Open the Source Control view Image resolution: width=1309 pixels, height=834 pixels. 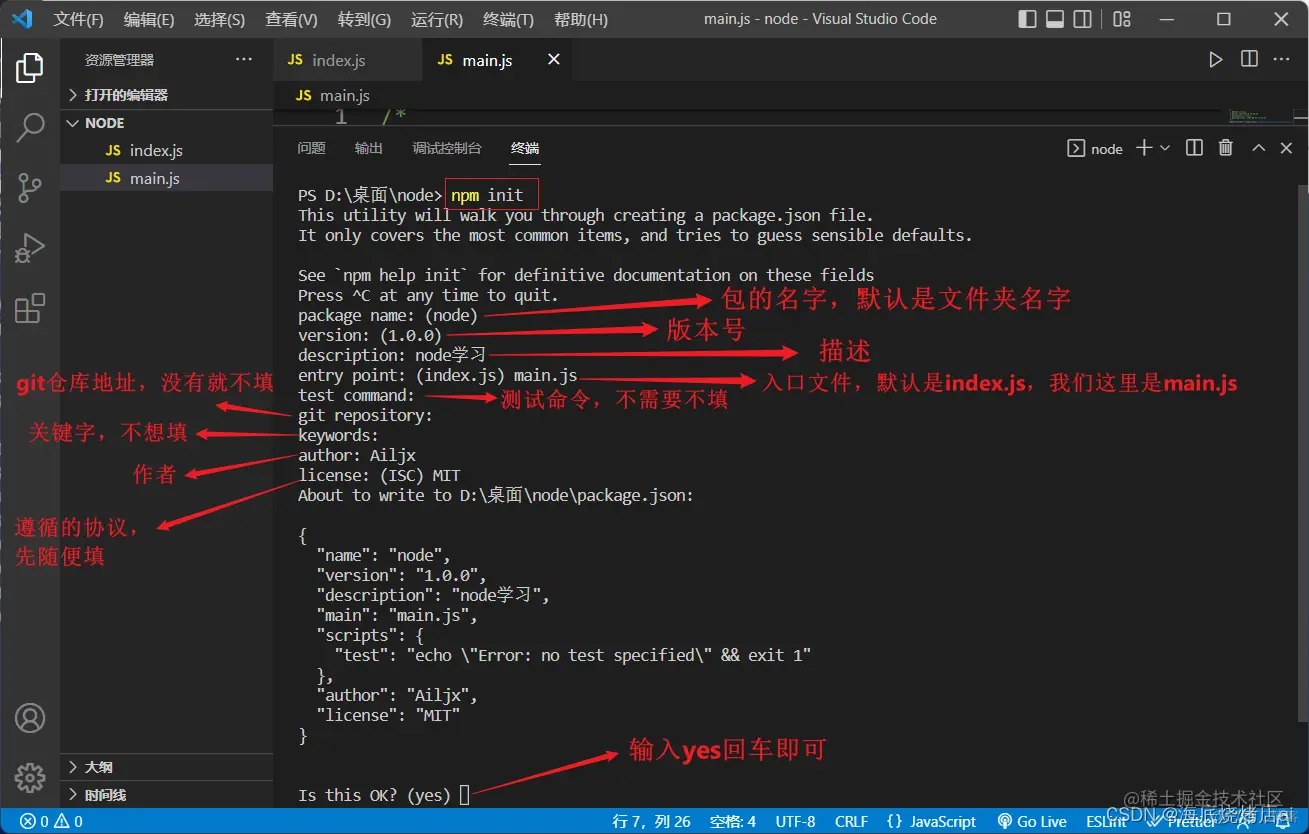click(30, 187)
